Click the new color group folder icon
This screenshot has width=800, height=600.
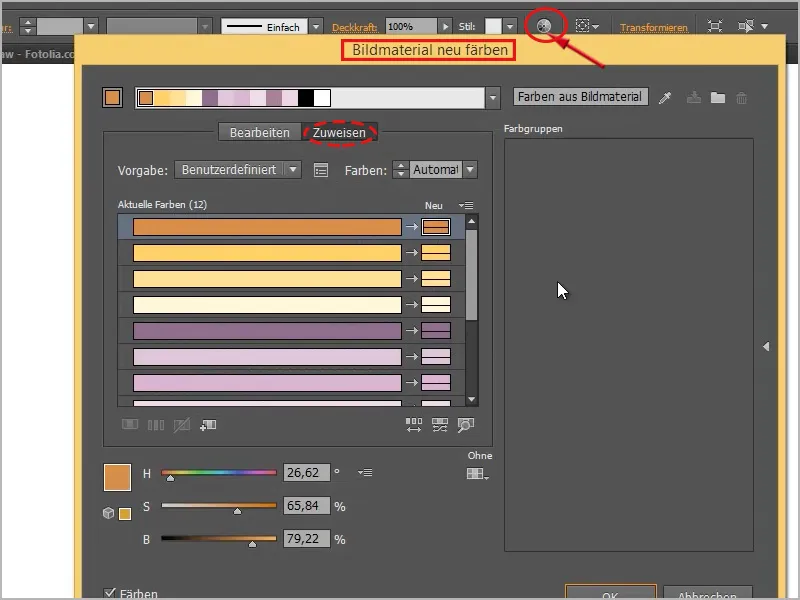tap(718, 97)
